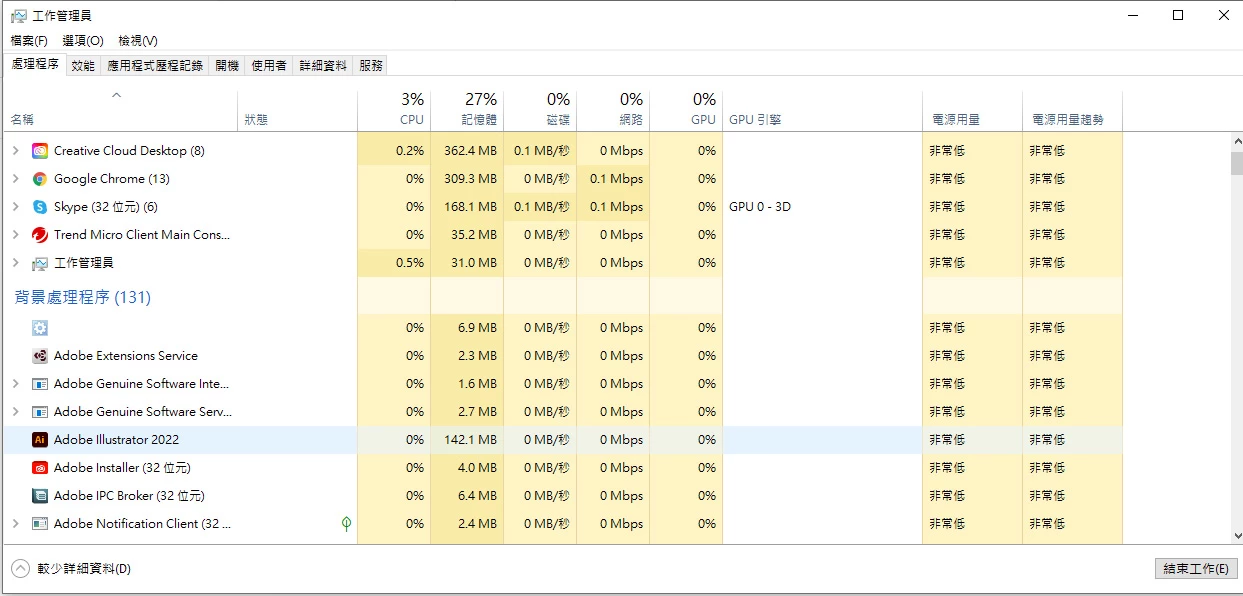Select the 處理程序 tab

pos(35,64)
